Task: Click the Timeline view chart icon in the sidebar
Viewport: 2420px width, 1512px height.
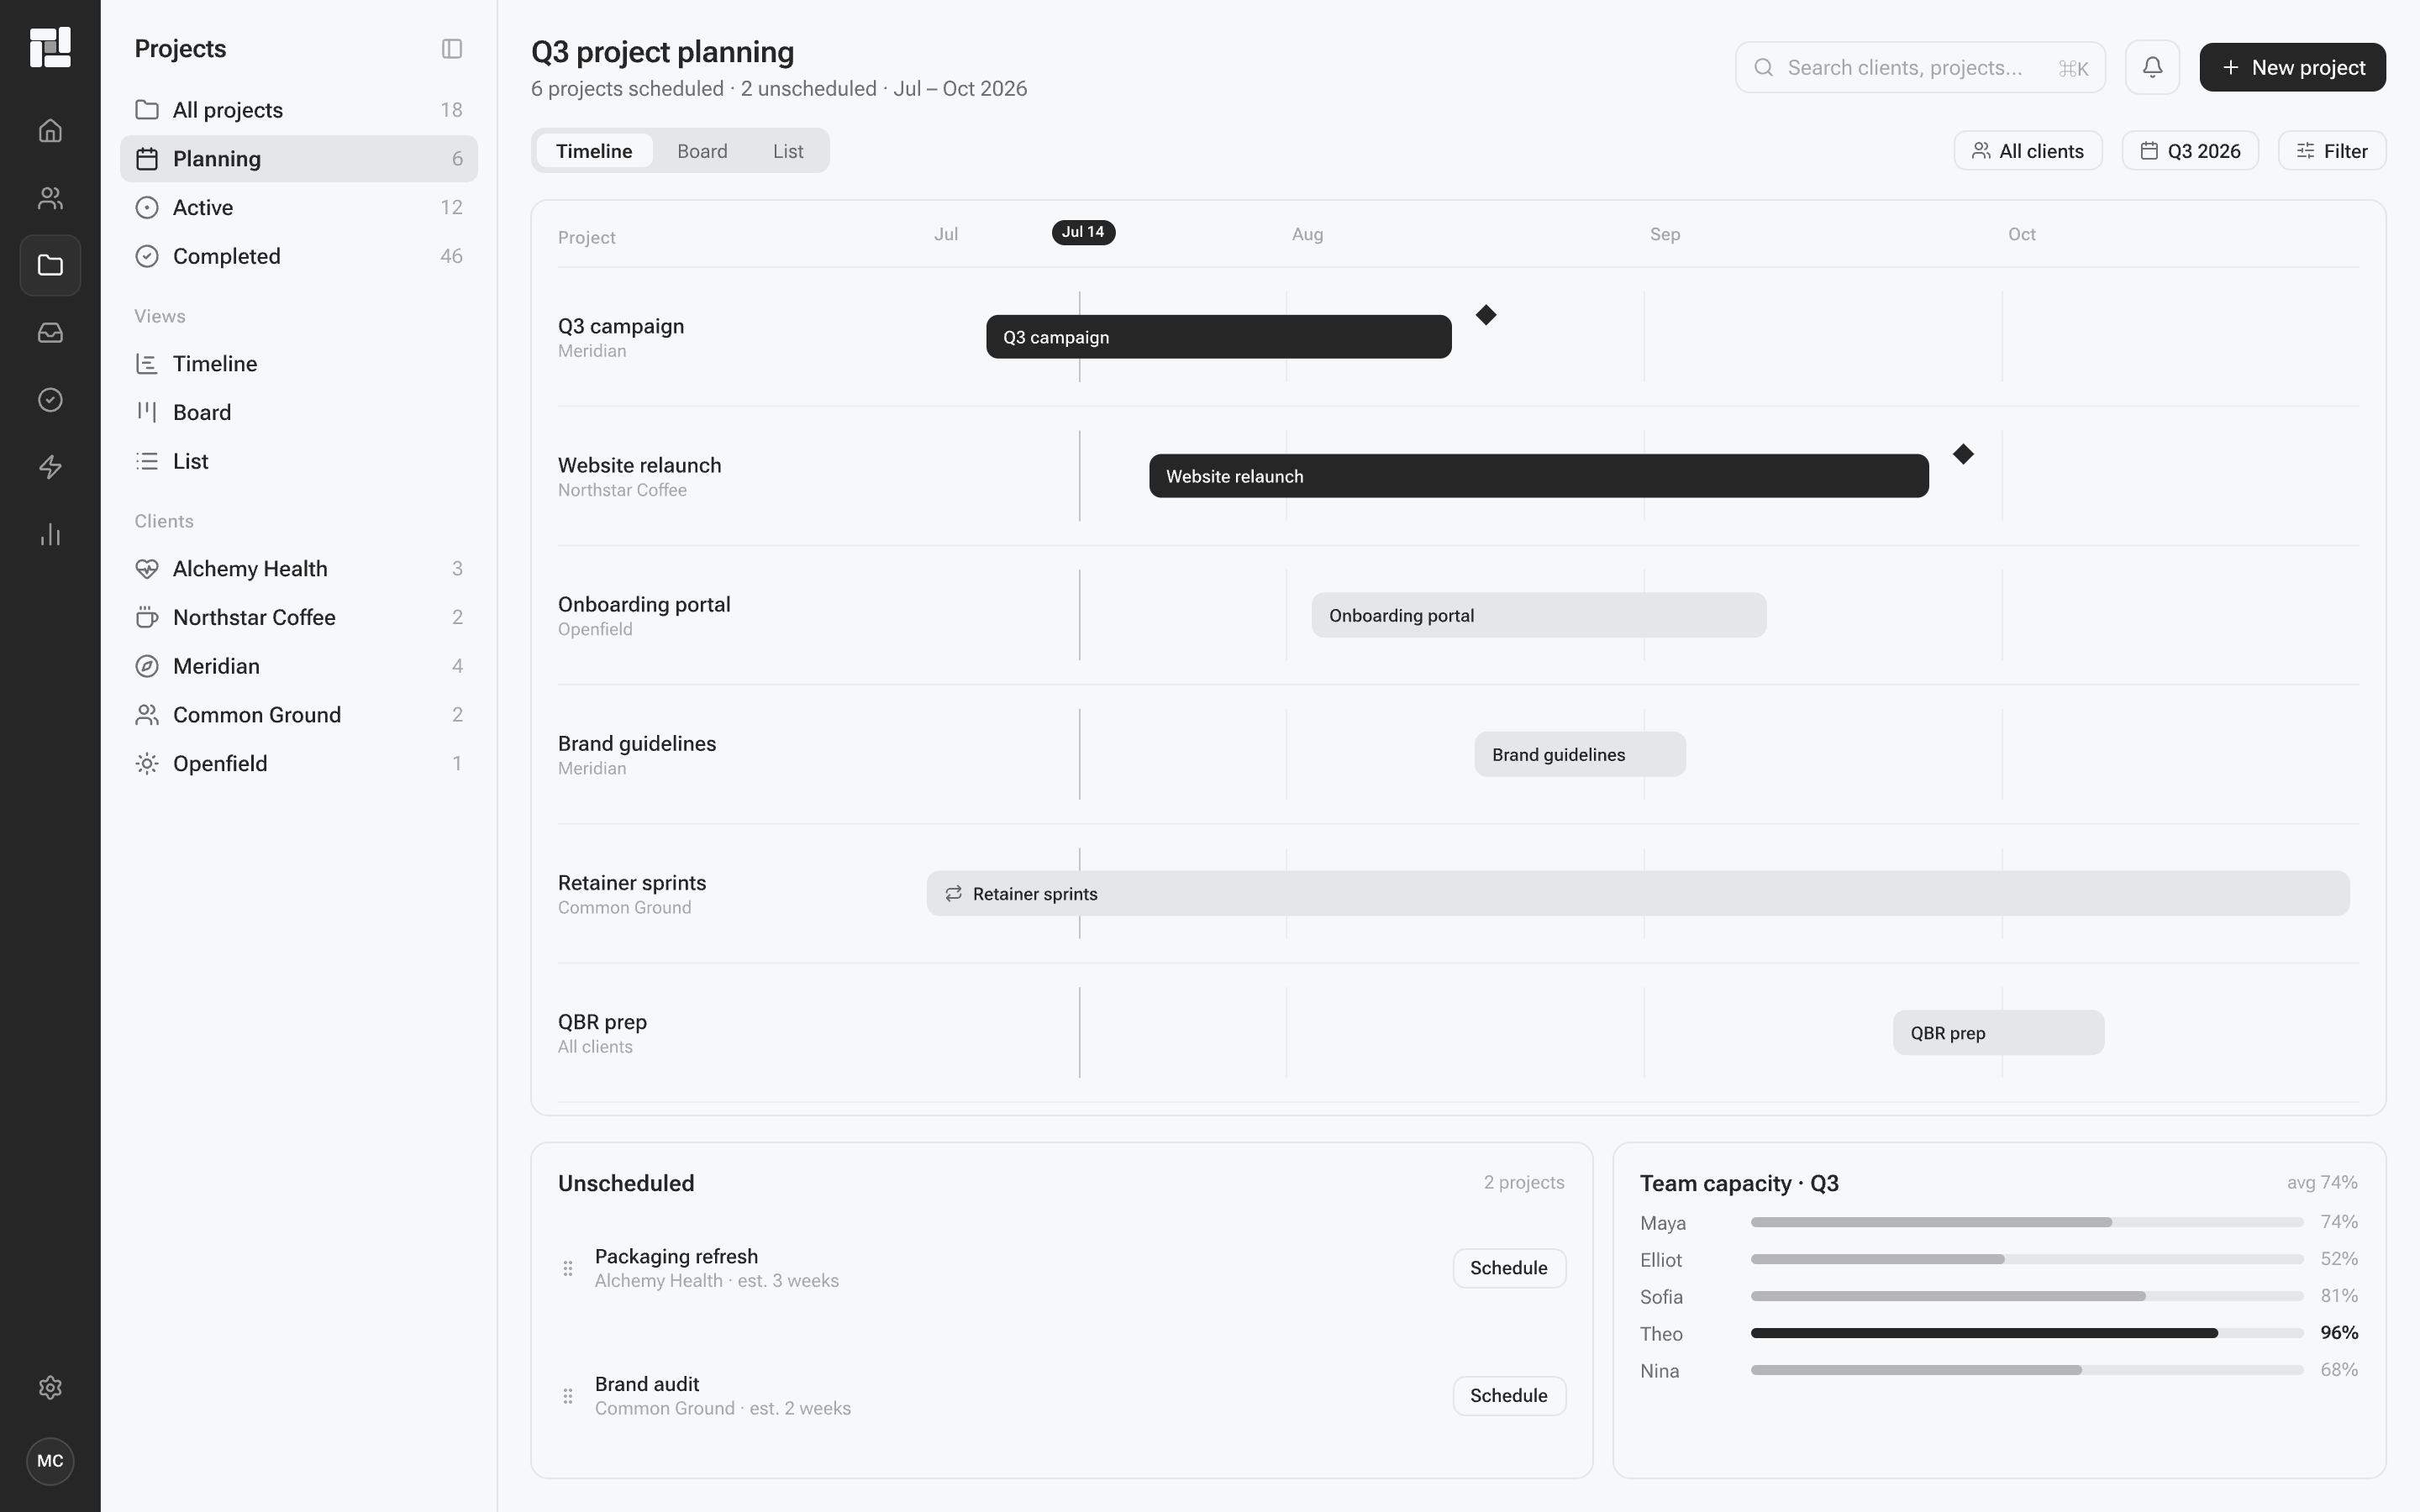Action: pyautogui.click(x=147, y=364)
